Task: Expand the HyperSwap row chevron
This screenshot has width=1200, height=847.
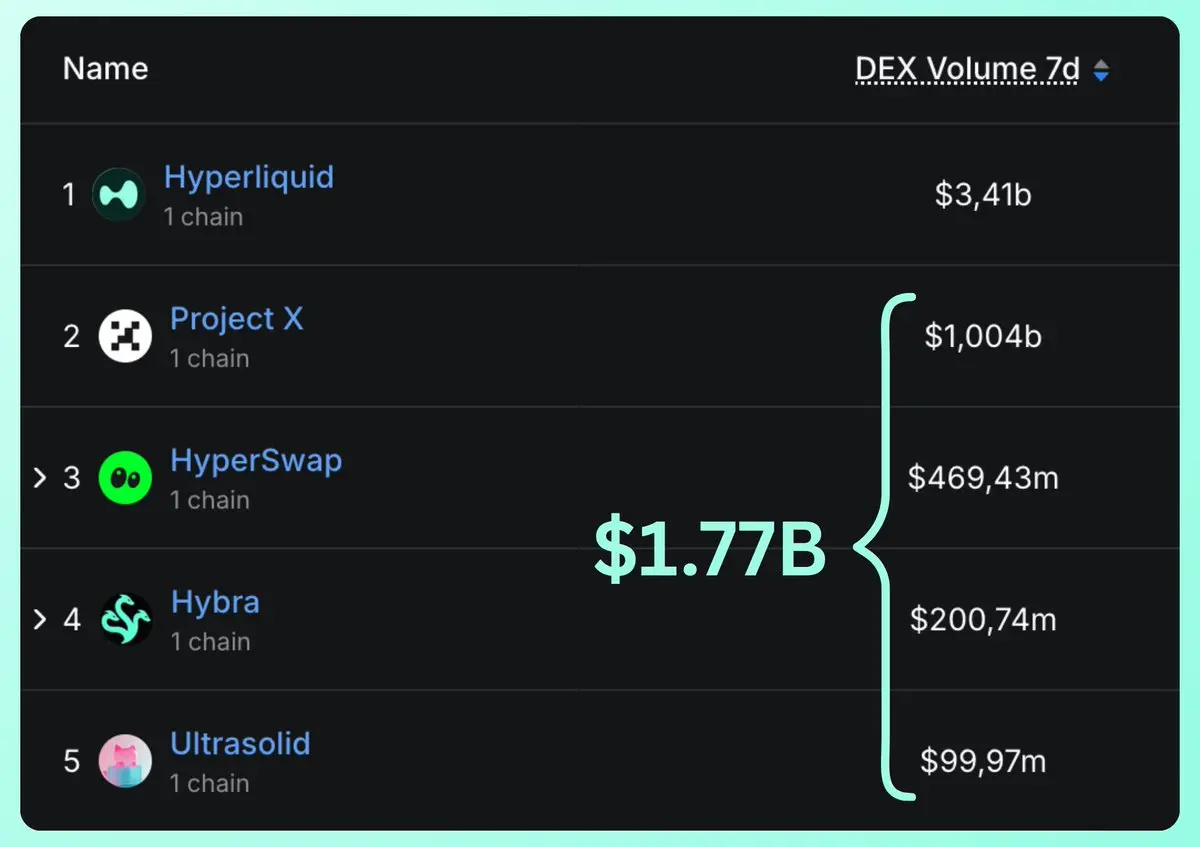Action: pos(40,478)
